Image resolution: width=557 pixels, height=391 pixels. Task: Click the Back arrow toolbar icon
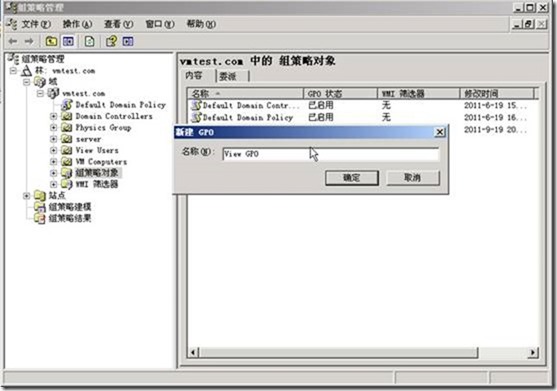(13, 42)
